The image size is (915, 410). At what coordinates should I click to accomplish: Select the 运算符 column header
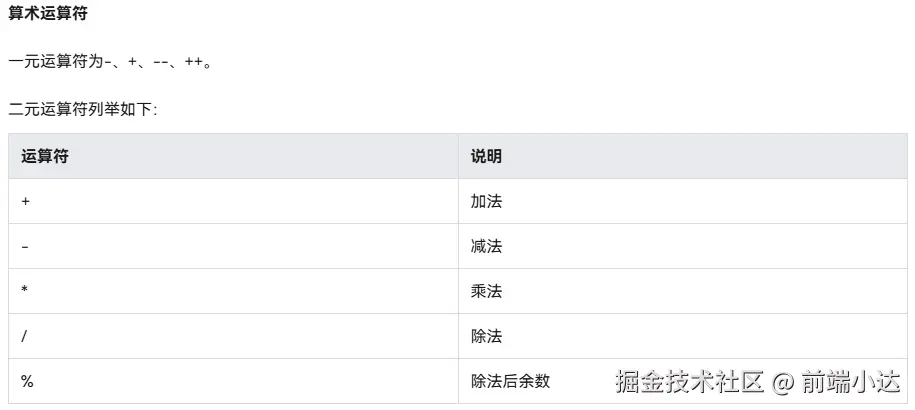[x=45, y=157]
